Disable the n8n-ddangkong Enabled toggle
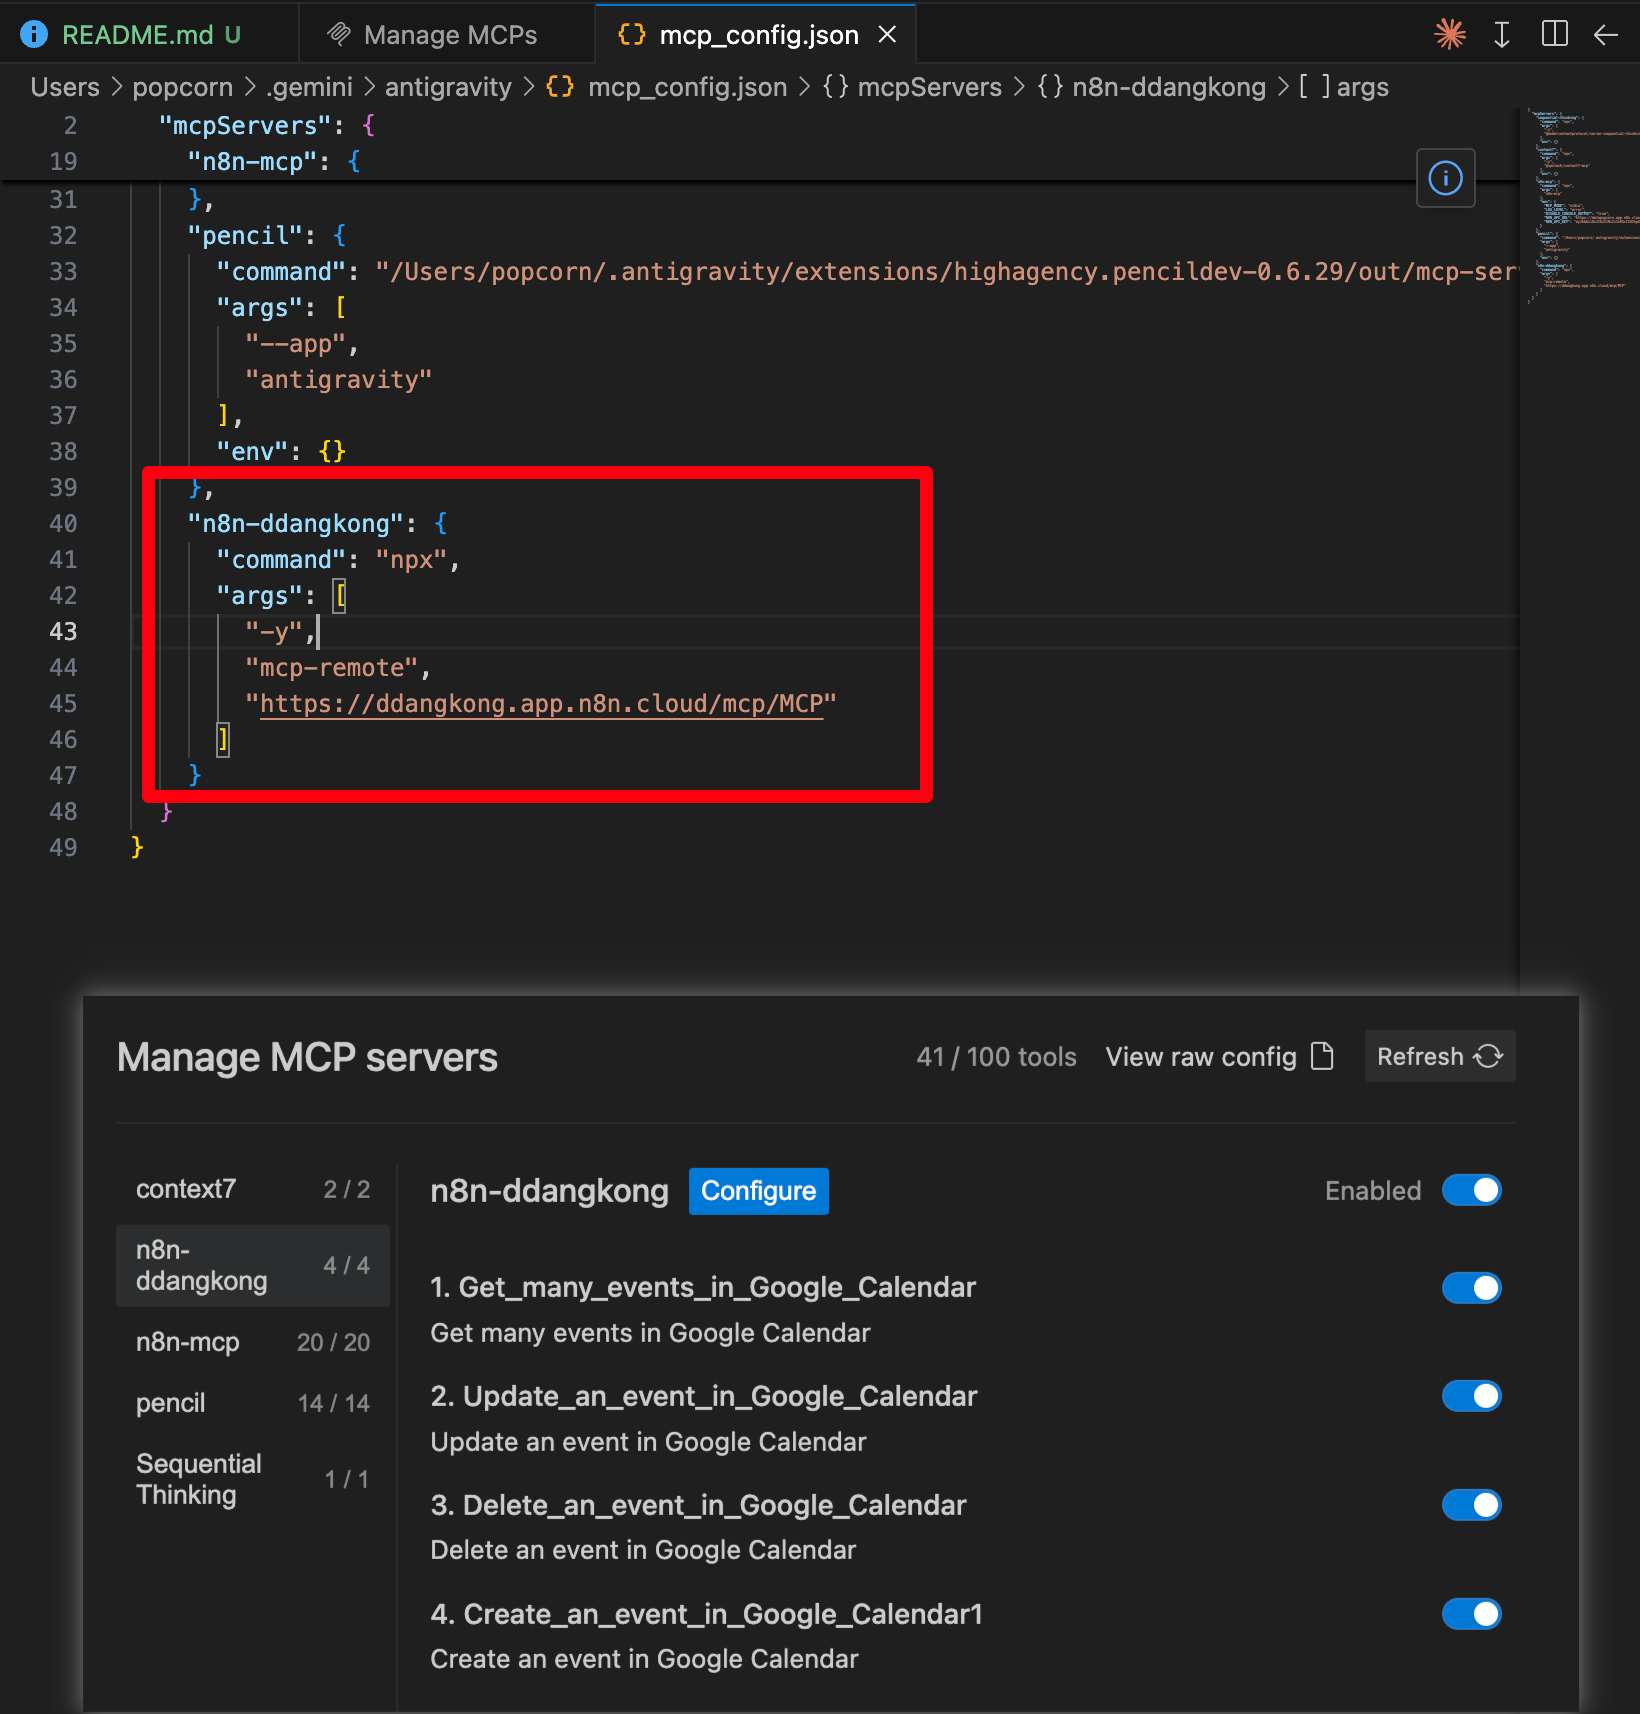Screen dimensions: 1640x1714 (x=1471, y=1191)
